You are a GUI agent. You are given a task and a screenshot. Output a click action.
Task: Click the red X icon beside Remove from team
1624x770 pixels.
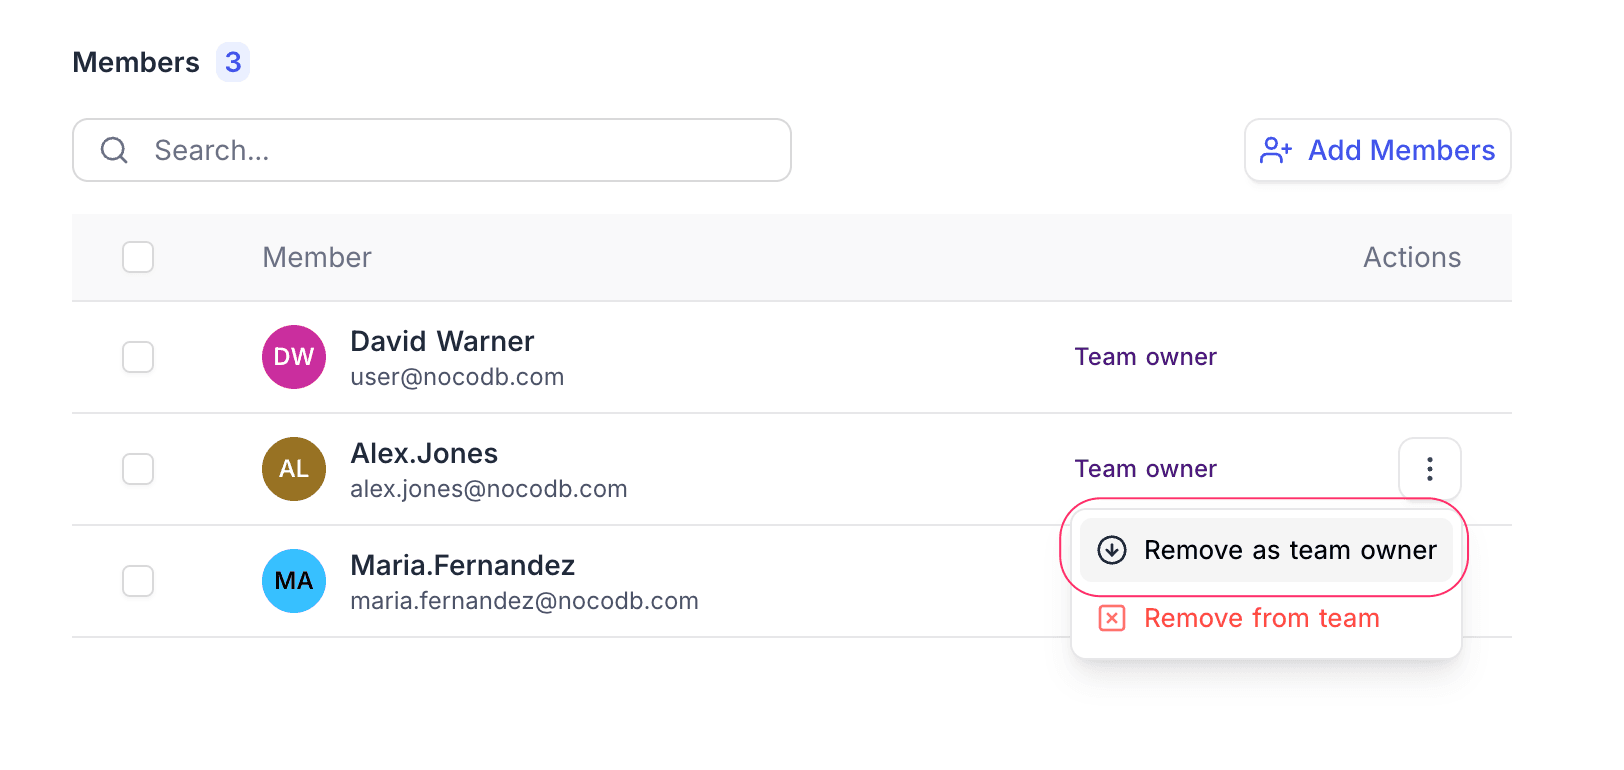tap(1112, 618)
